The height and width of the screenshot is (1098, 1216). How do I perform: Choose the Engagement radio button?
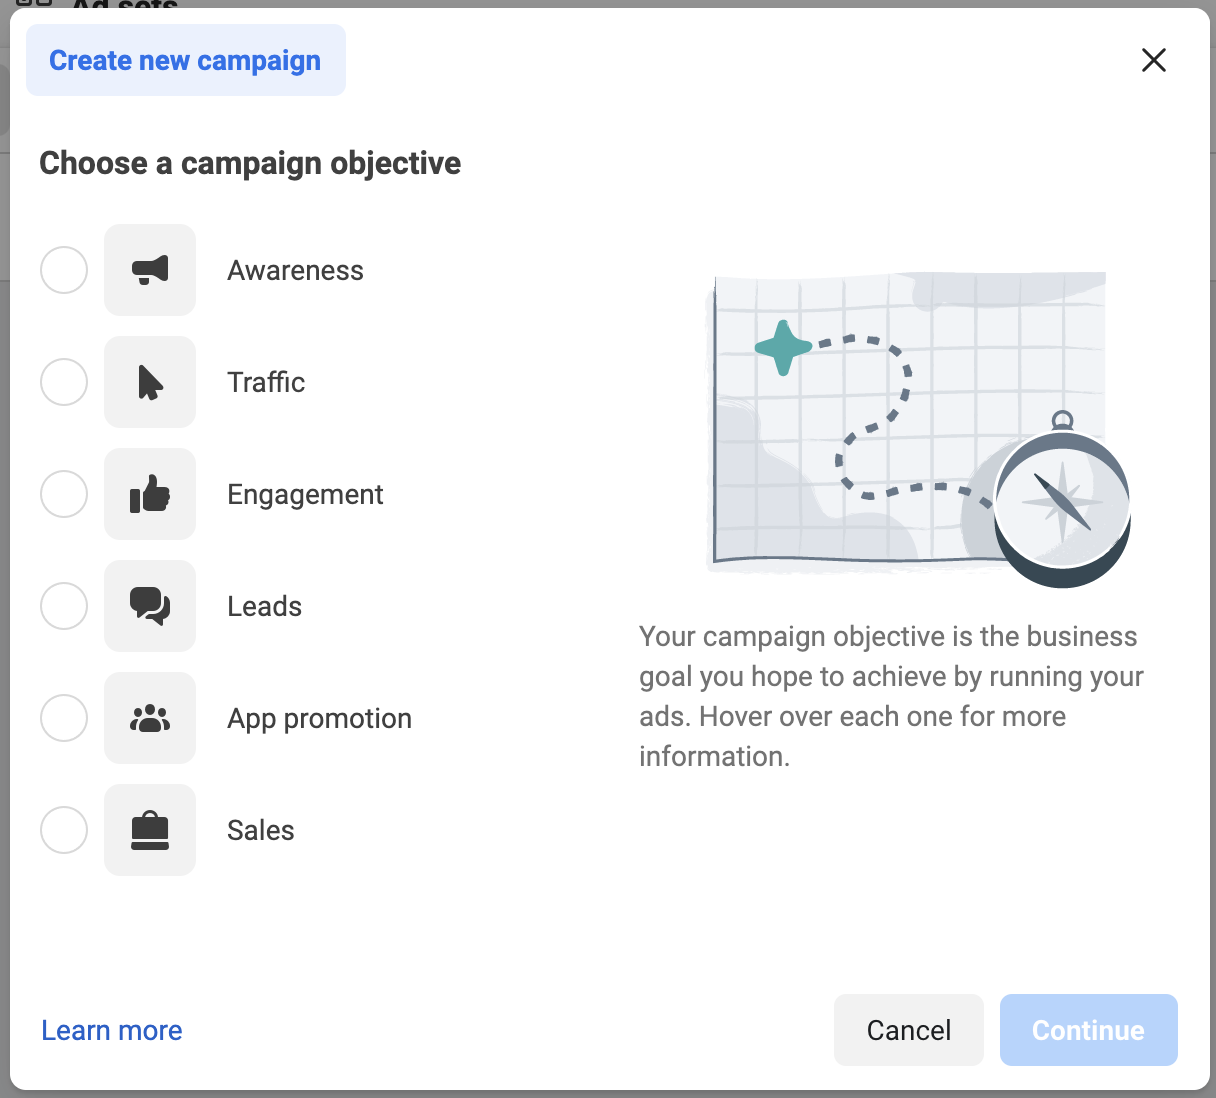click(x=64, y=494)
